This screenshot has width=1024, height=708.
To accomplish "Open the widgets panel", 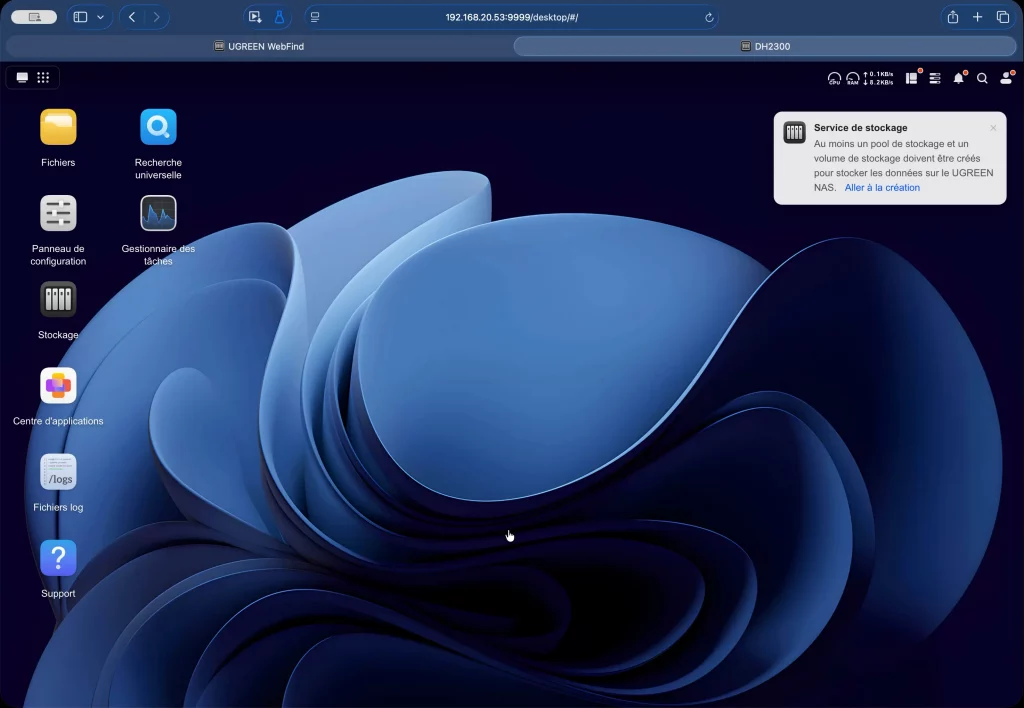I will point(912,78).
